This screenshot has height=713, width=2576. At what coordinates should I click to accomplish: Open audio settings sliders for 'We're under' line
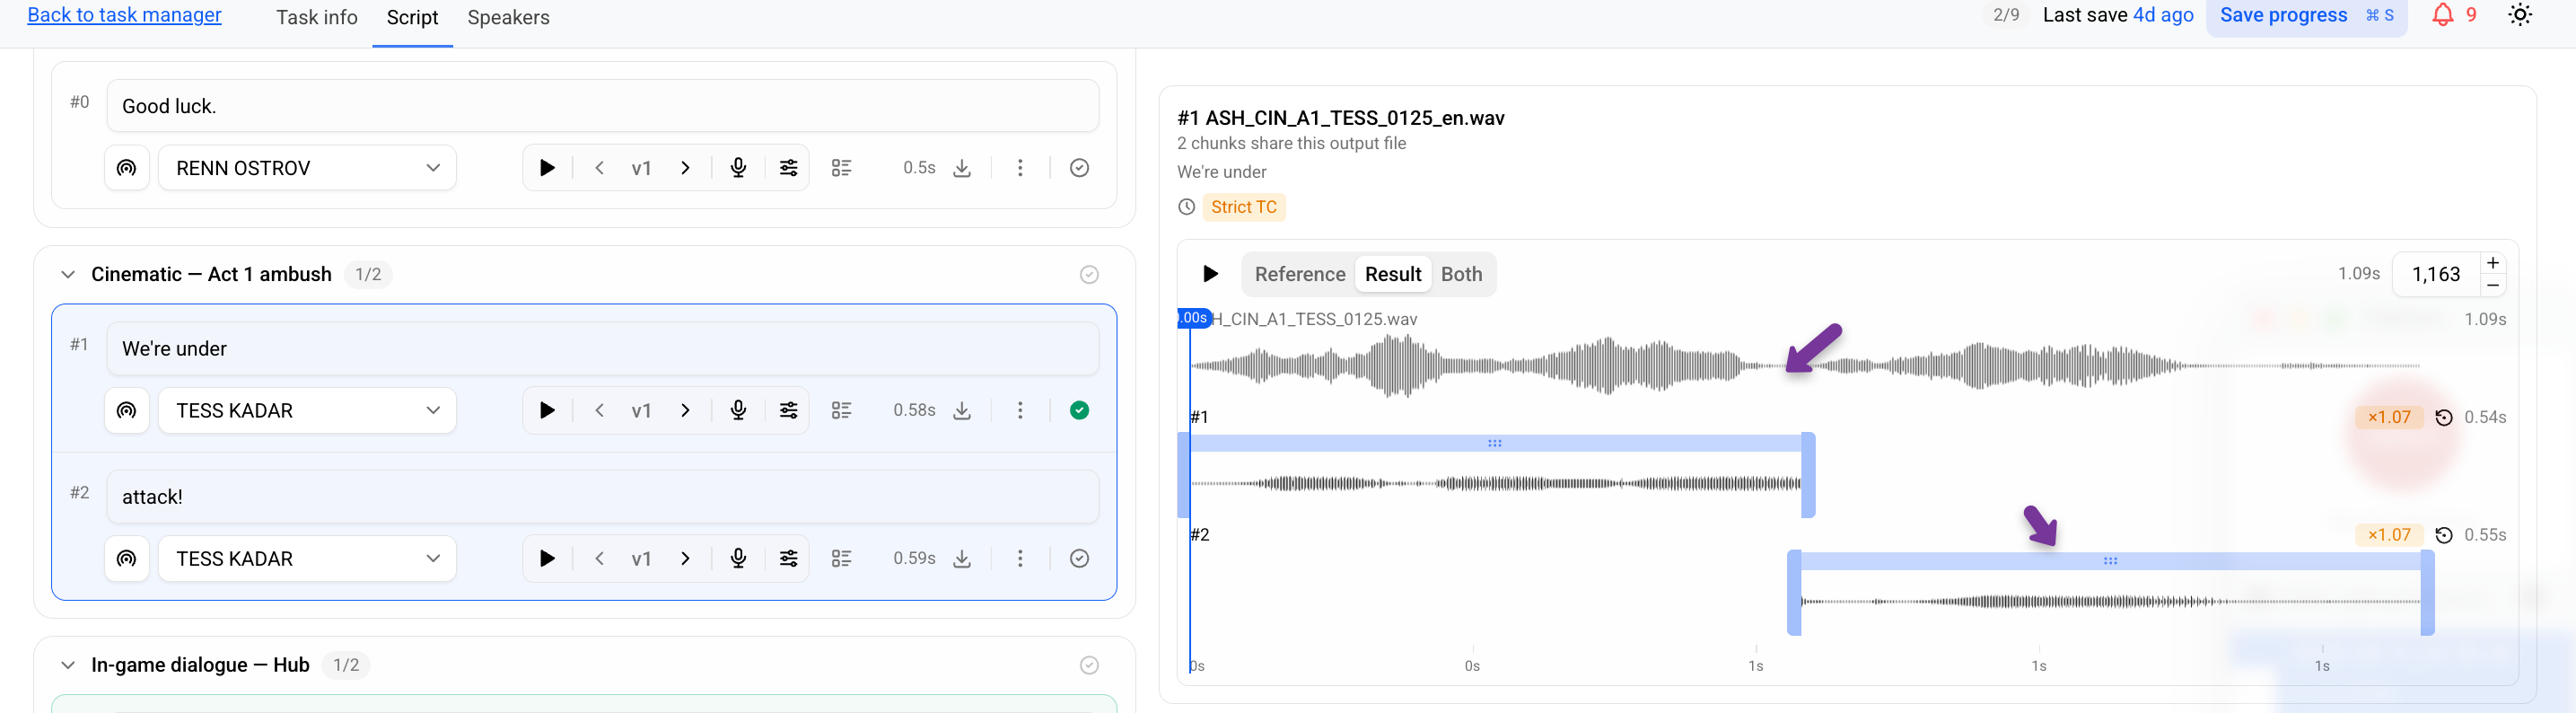coord(789,410)
